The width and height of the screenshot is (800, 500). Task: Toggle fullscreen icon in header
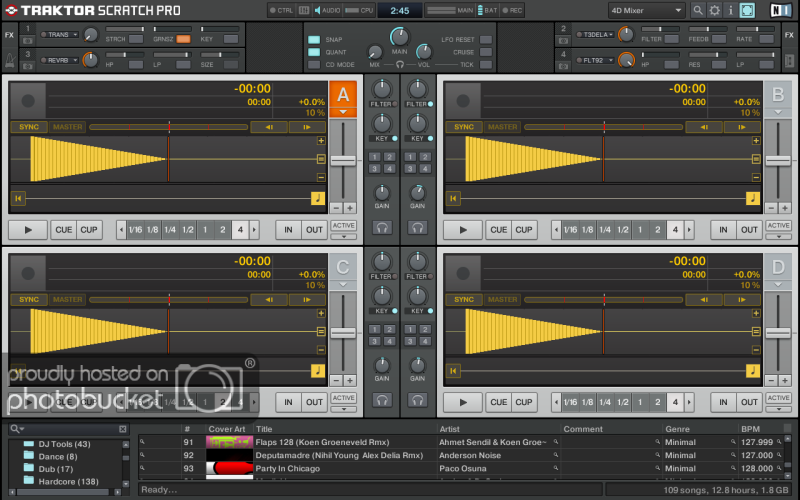747,10
